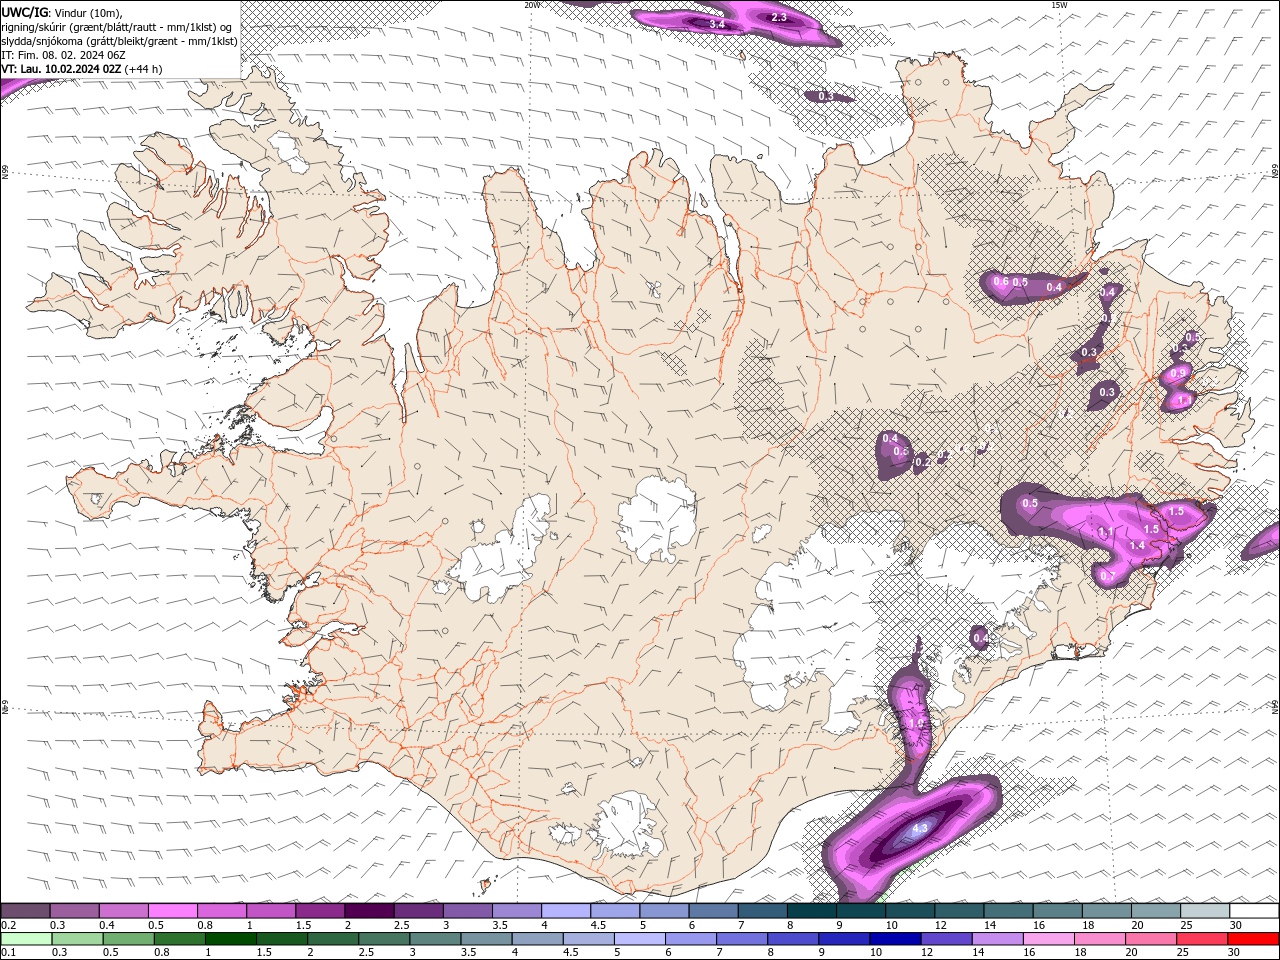The image size is (1280, 960).
Task: Click the '0.7' precipitation value in the southeast
Action: click(x=1108, y=577)
